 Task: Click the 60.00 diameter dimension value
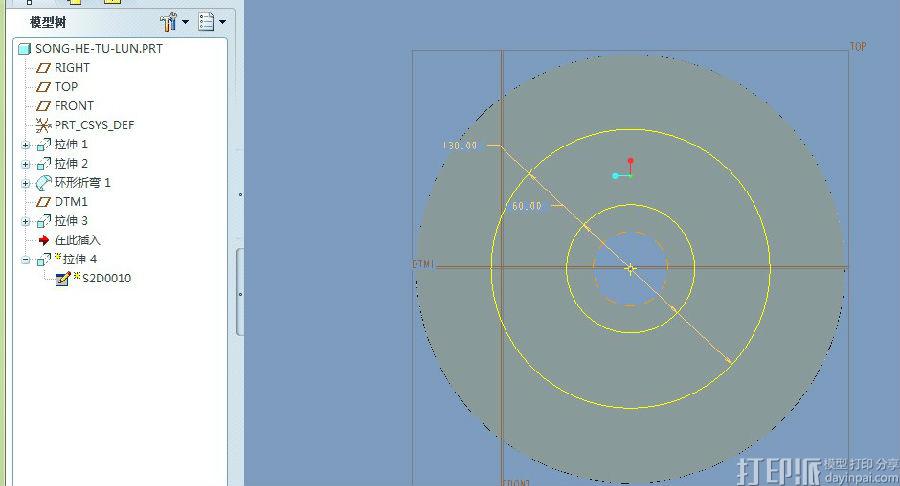point(526,206)
